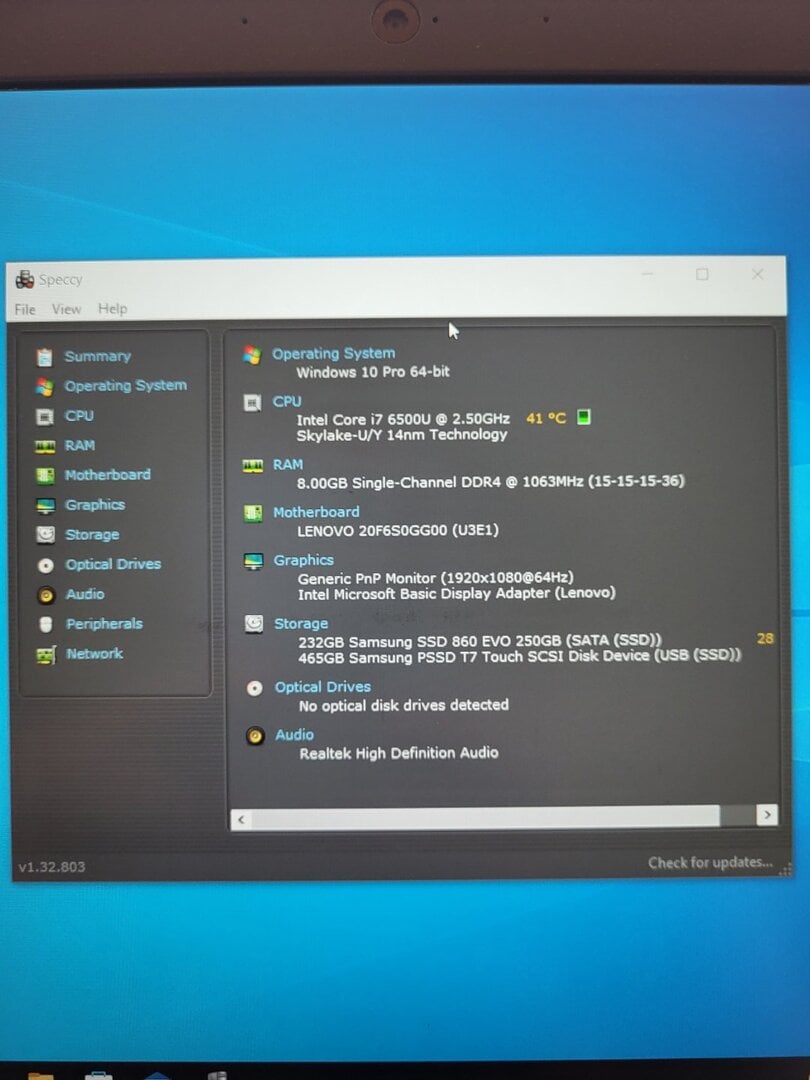Click the Audio heading link in summary

pyautogui.click(x=295, y=735)
